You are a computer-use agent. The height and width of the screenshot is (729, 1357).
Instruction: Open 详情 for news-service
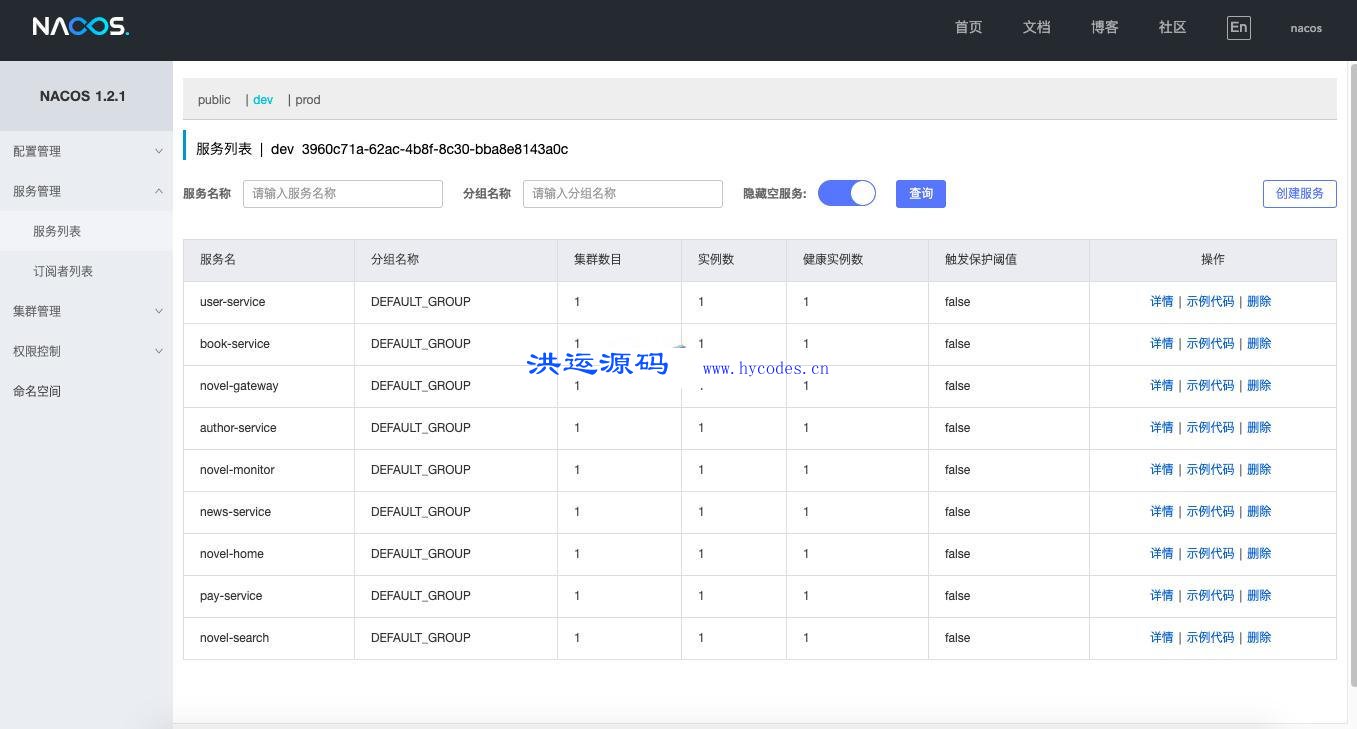pyautogui.click(x=1161, y=511)
